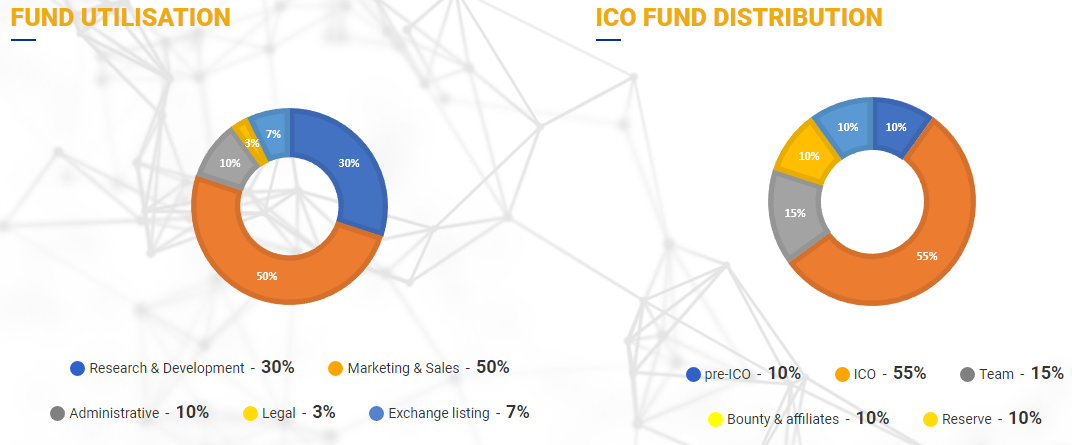The image size is (1072, 445).
Task: Click the orange Marketing & Sales legend dot
Action: click(x=335, y=368)
